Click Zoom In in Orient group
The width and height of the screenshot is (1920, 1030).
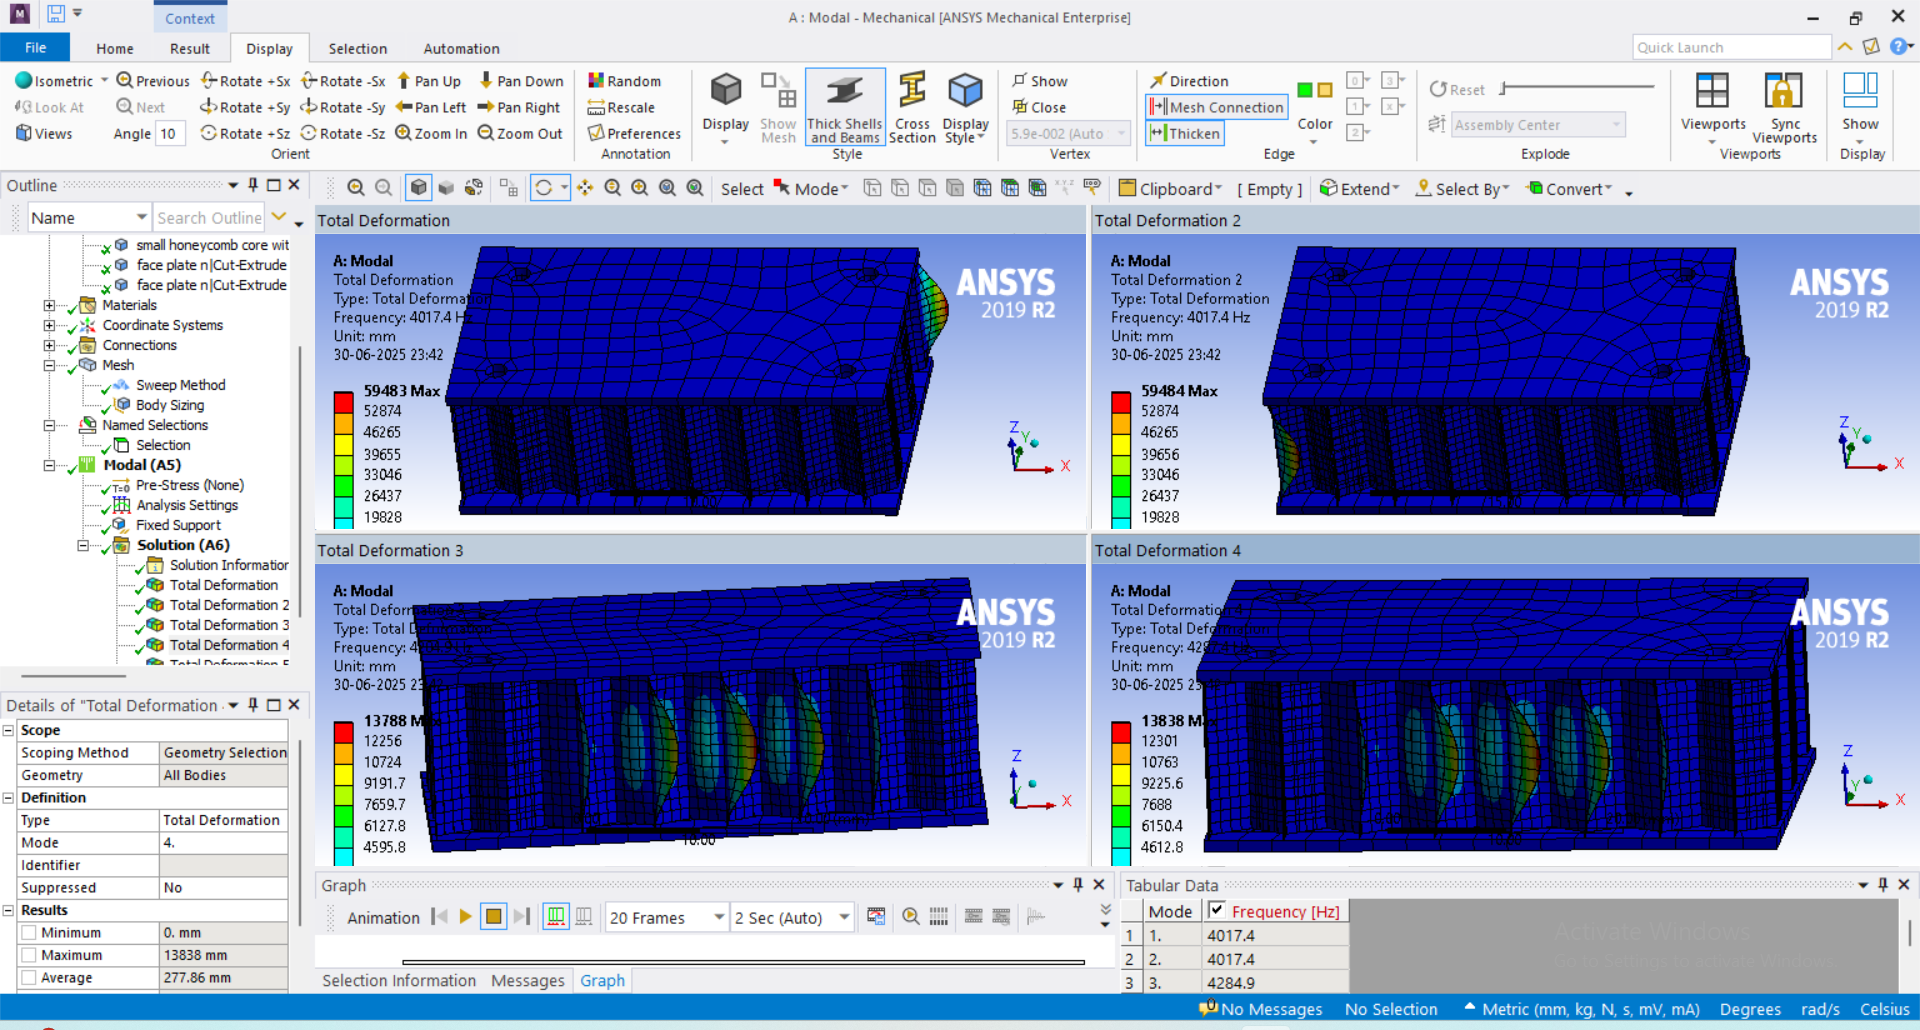point(431,133)
